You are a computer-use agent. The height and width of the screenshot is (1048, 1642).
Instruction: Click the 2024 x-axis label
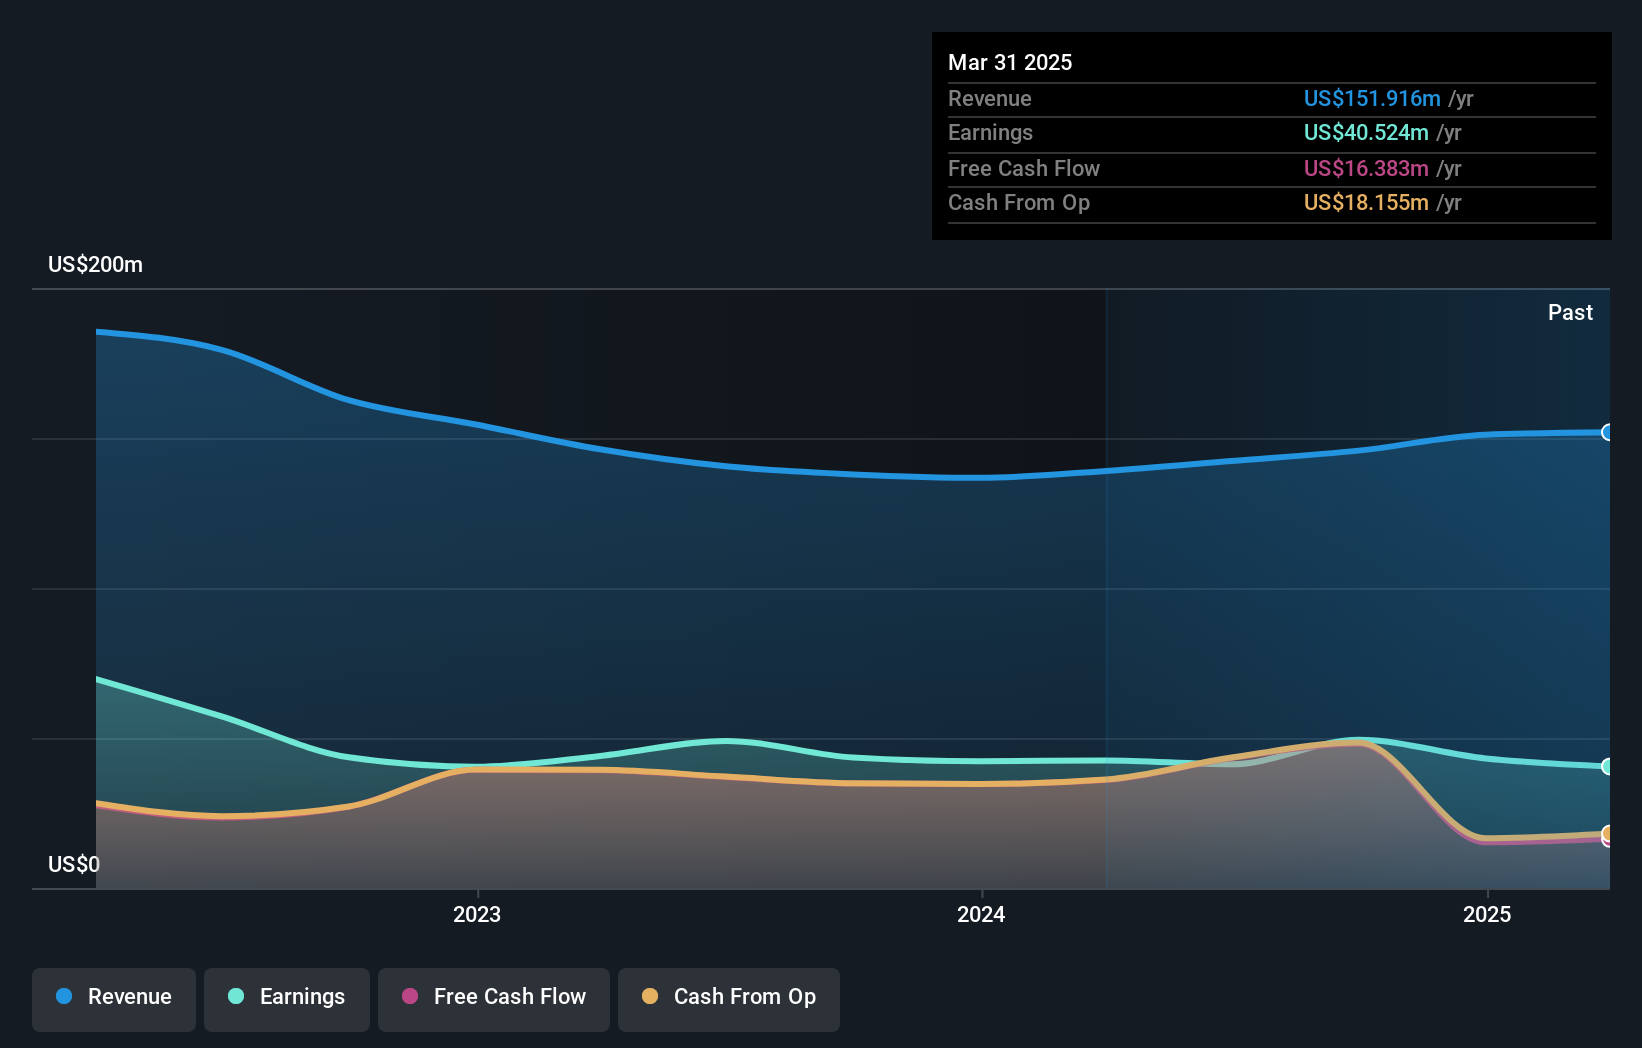(x=981, y=914)
